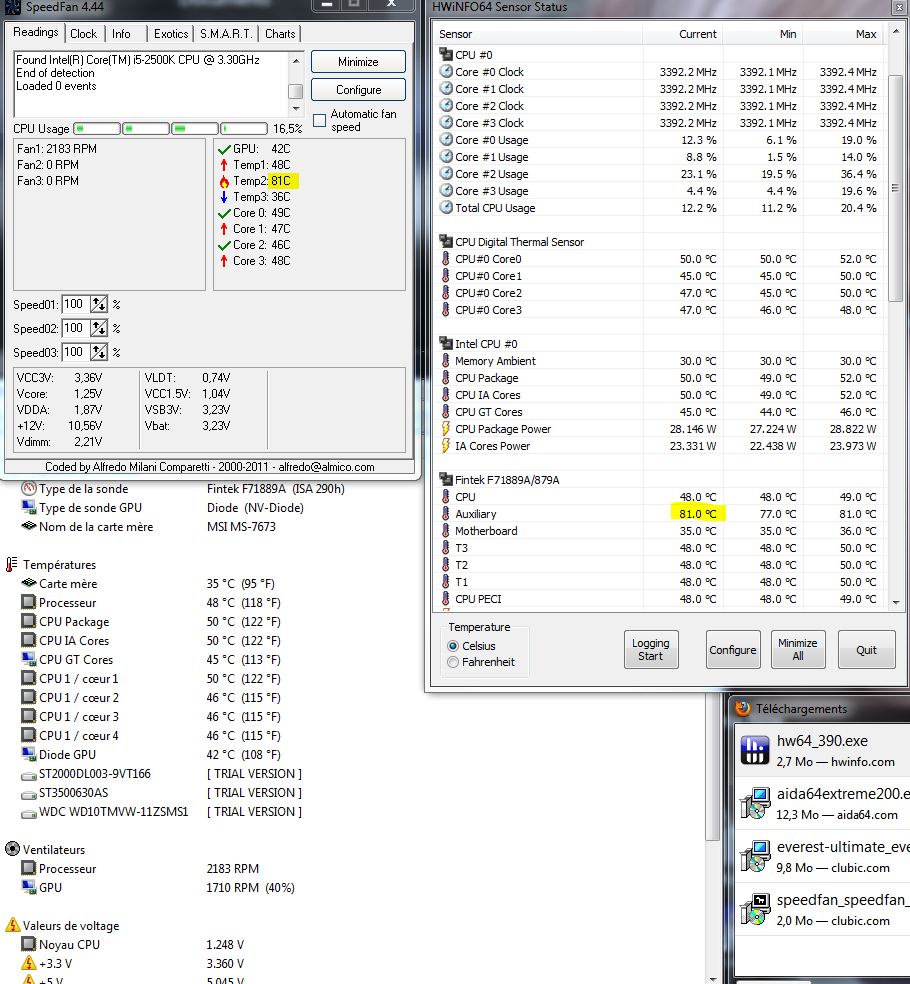Select the Readings tab in SpeedFan
The width and height of the screenshot is (910, 984).
36,32
